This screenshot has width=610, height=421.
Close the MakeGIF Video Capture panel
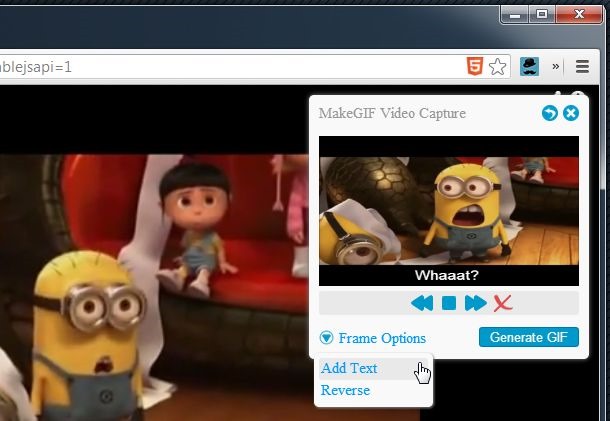[571, 113]
